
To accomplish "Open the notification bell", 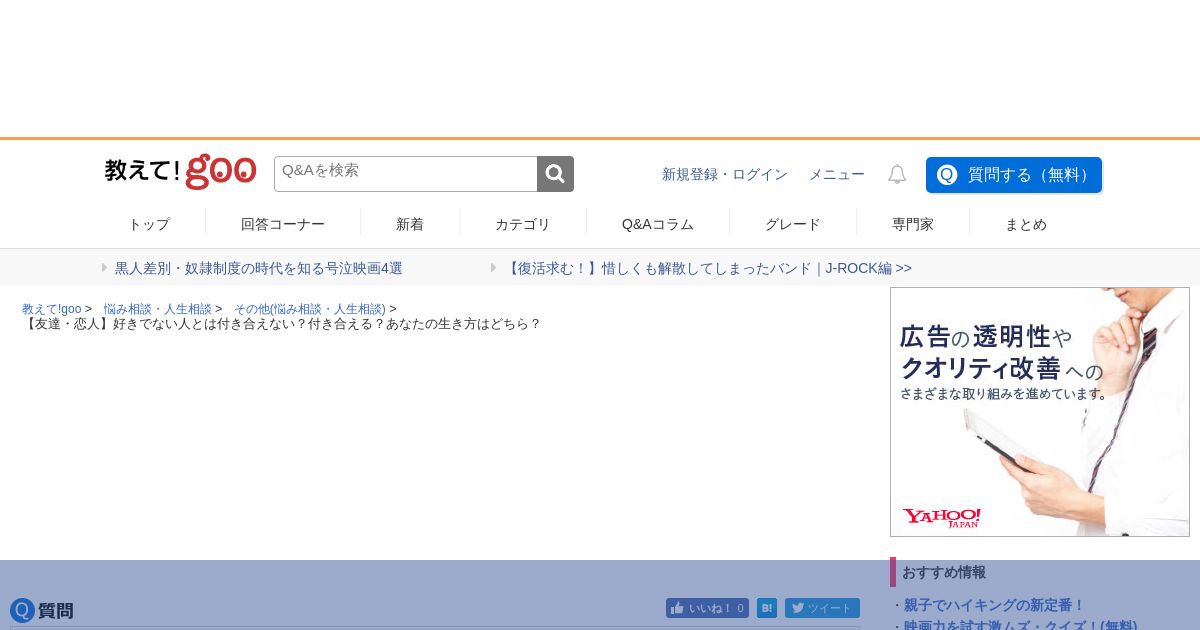I will (897, 174).
